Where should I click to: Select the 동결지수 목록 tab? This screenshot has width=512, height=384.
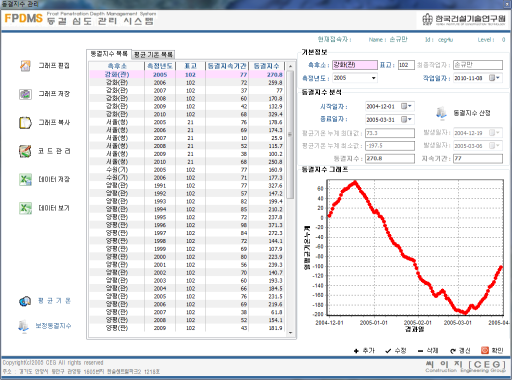pos(109,54)
